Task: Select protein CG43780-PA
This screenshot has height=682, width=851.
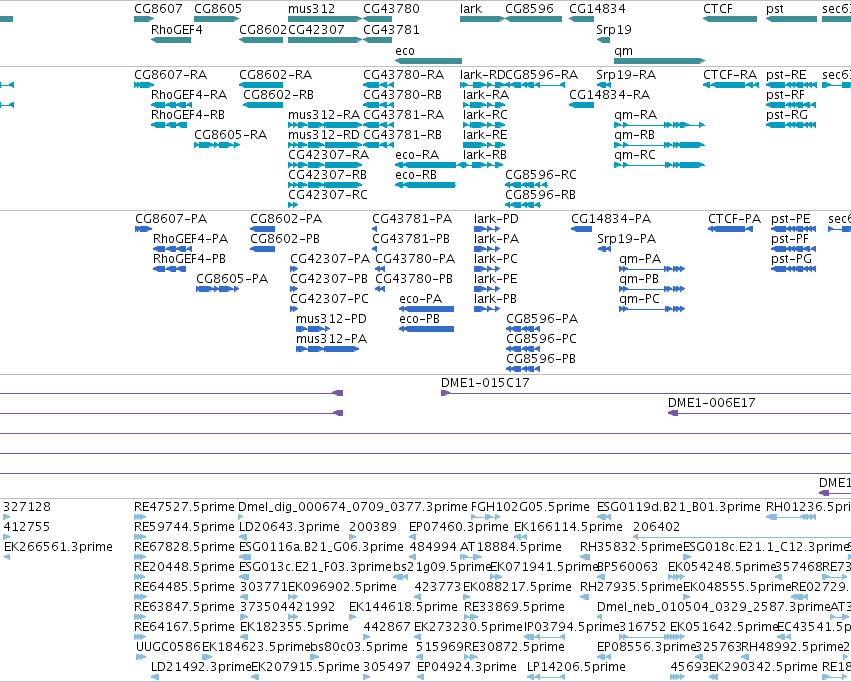Action: click(x=415, y=259)
